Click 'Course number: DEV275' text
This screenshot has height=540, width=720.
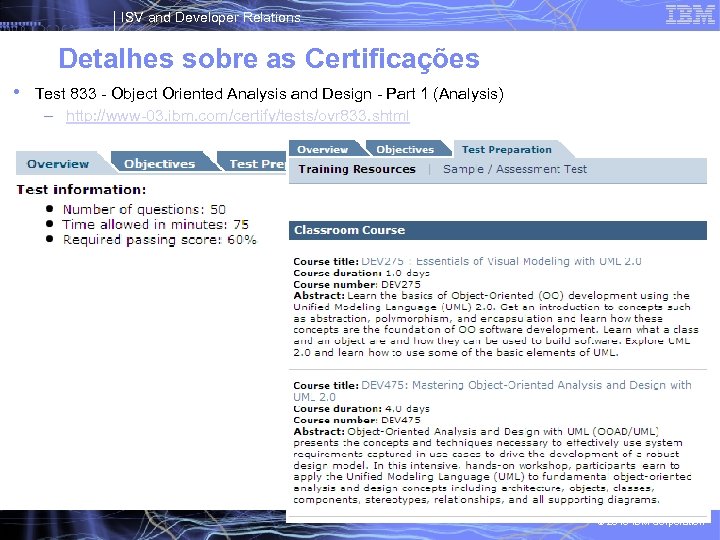[x=357, y=284]
